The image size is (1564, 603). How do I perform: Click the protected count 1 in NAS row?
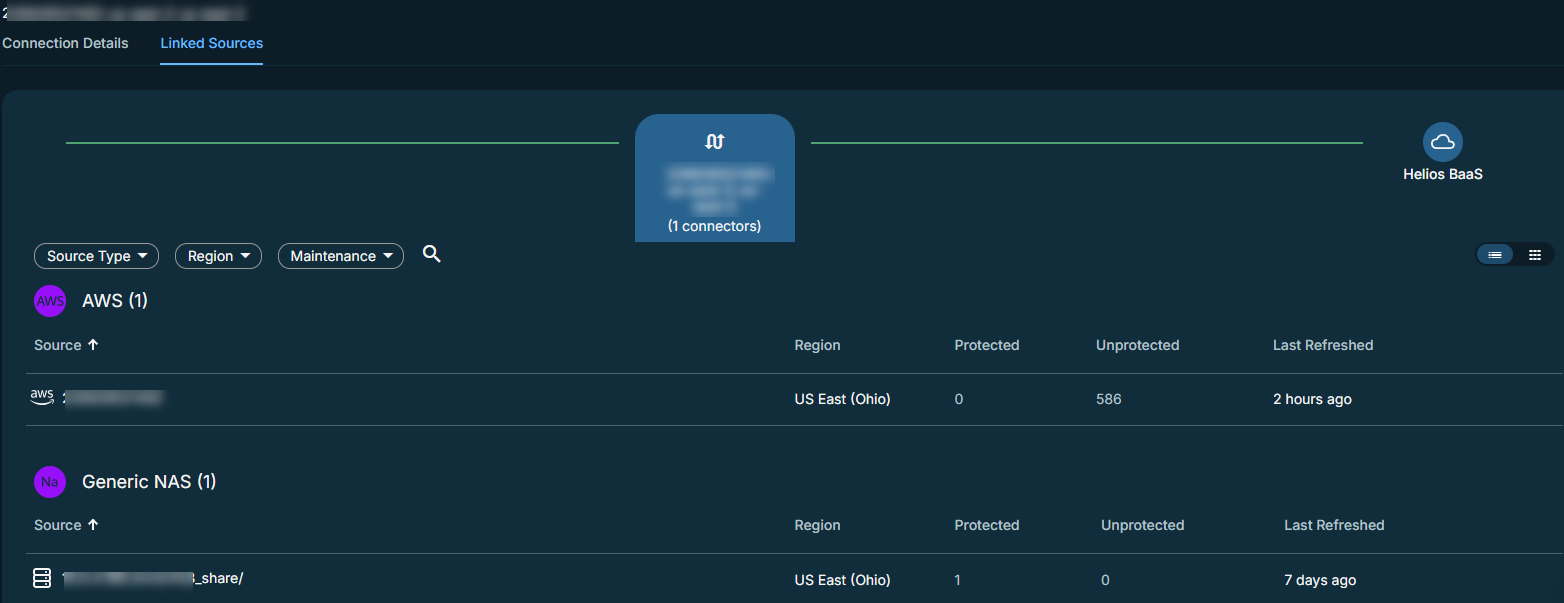click(x=958, y=580)
